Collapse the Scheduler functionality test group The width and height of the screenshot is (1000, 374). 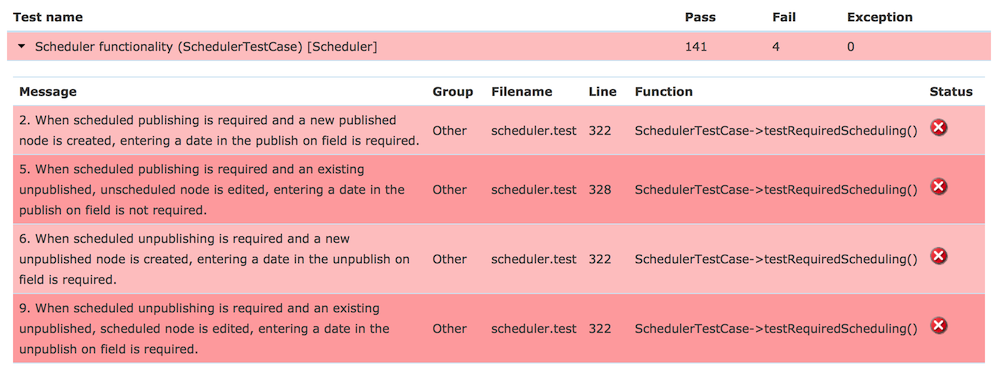click(22, 47)
